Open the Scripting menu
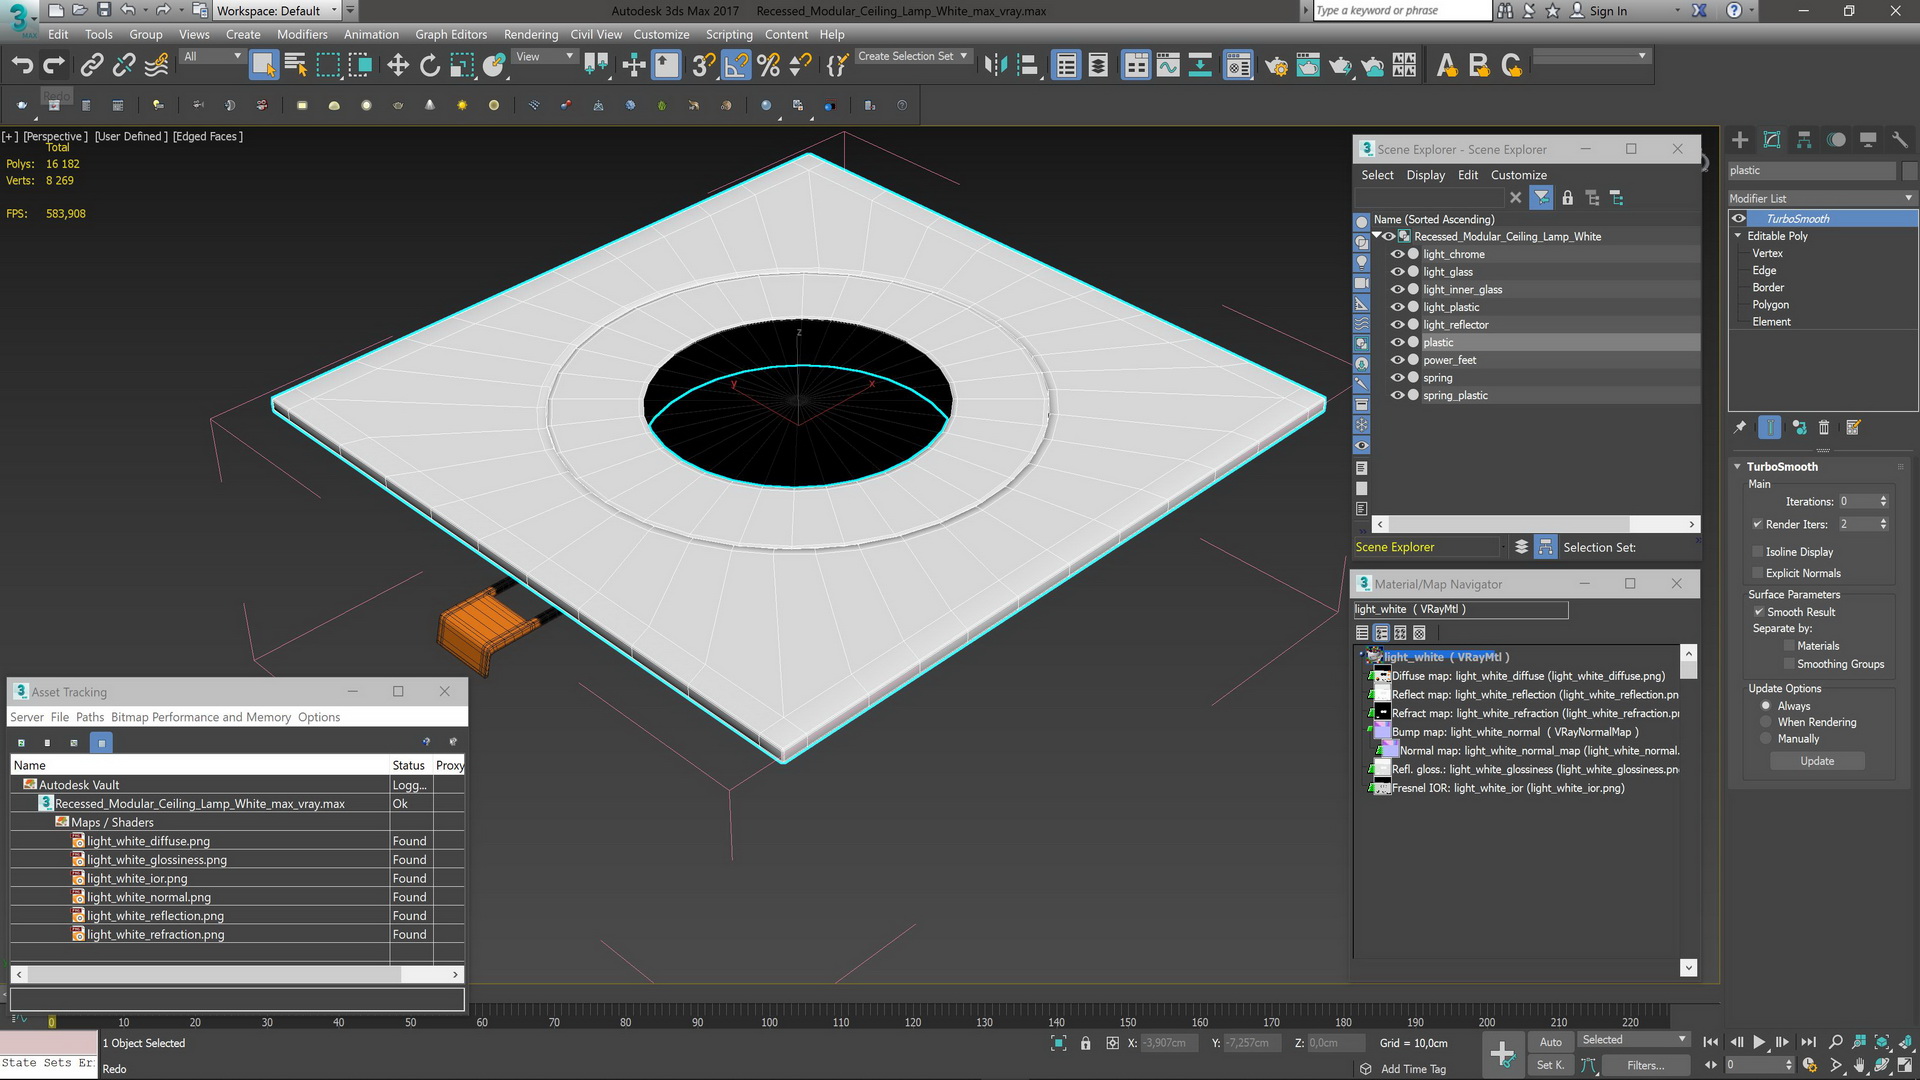The image size is (1920, 1080). tap(729, 34)
